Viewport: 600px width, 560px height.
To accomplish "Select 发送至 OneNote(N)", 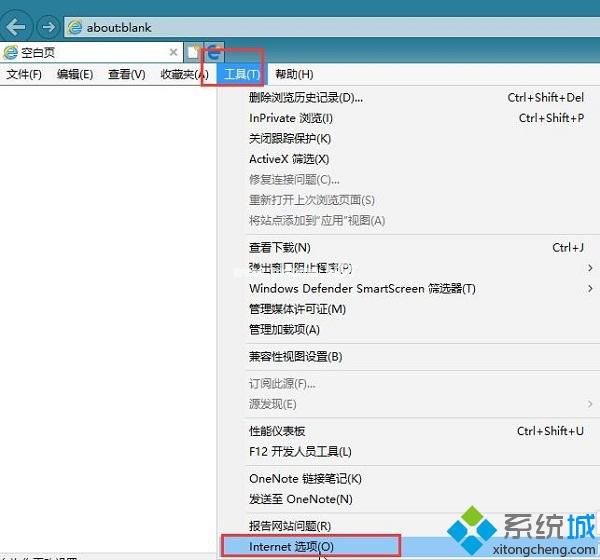I will (x=408, y=499).
